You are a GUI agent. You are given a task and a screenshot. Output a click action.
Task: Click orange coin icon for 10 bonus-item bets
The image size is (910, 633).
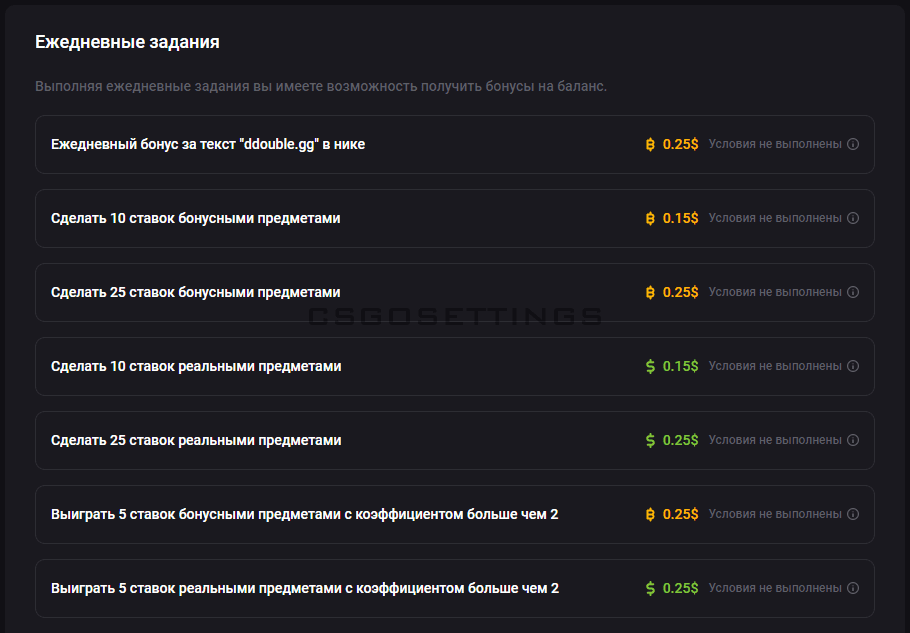pyautogui.click(x=650, y=218)
